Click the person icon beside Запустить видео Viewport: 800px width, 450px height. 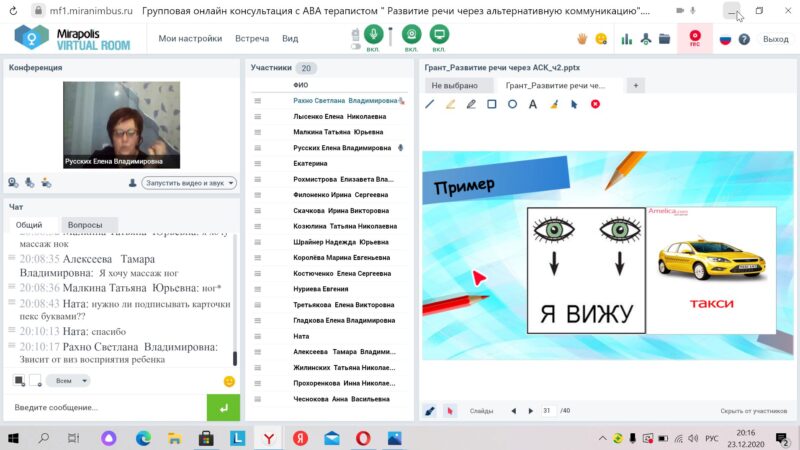tap(132, 183)
